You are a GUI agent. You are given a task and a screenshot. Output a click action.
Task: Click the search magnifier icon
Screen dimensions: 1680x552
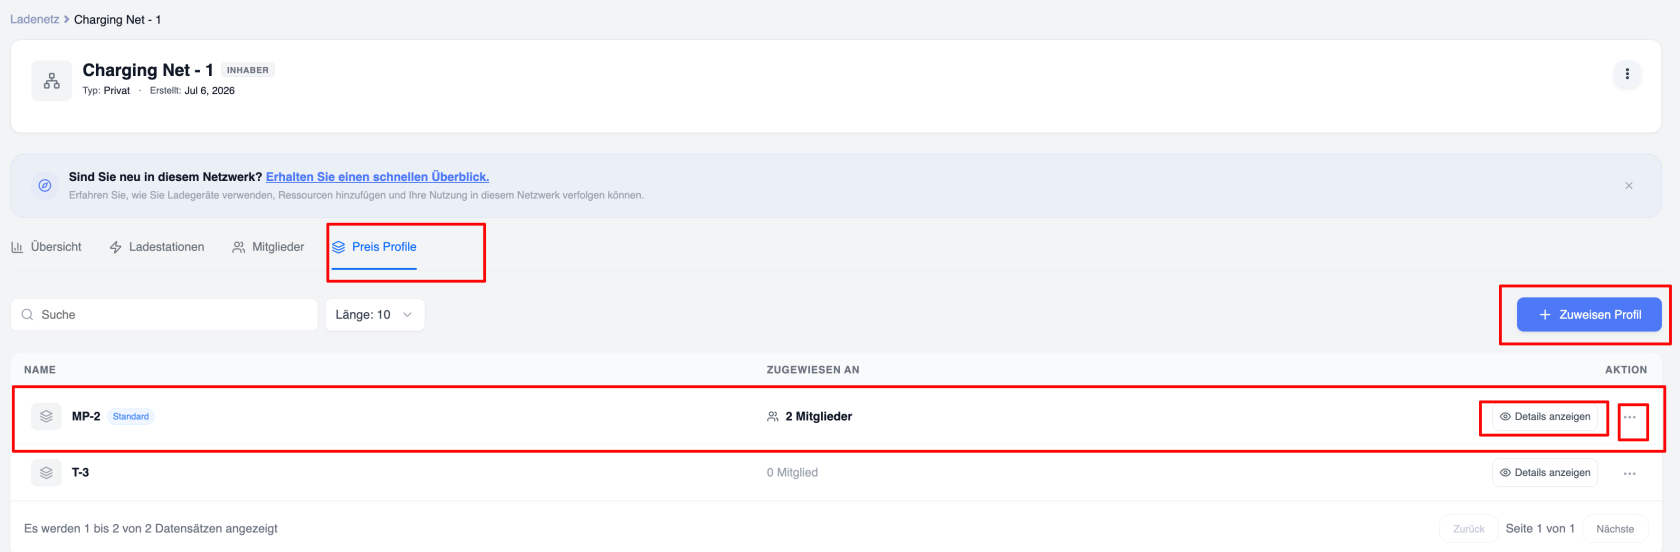28,315
